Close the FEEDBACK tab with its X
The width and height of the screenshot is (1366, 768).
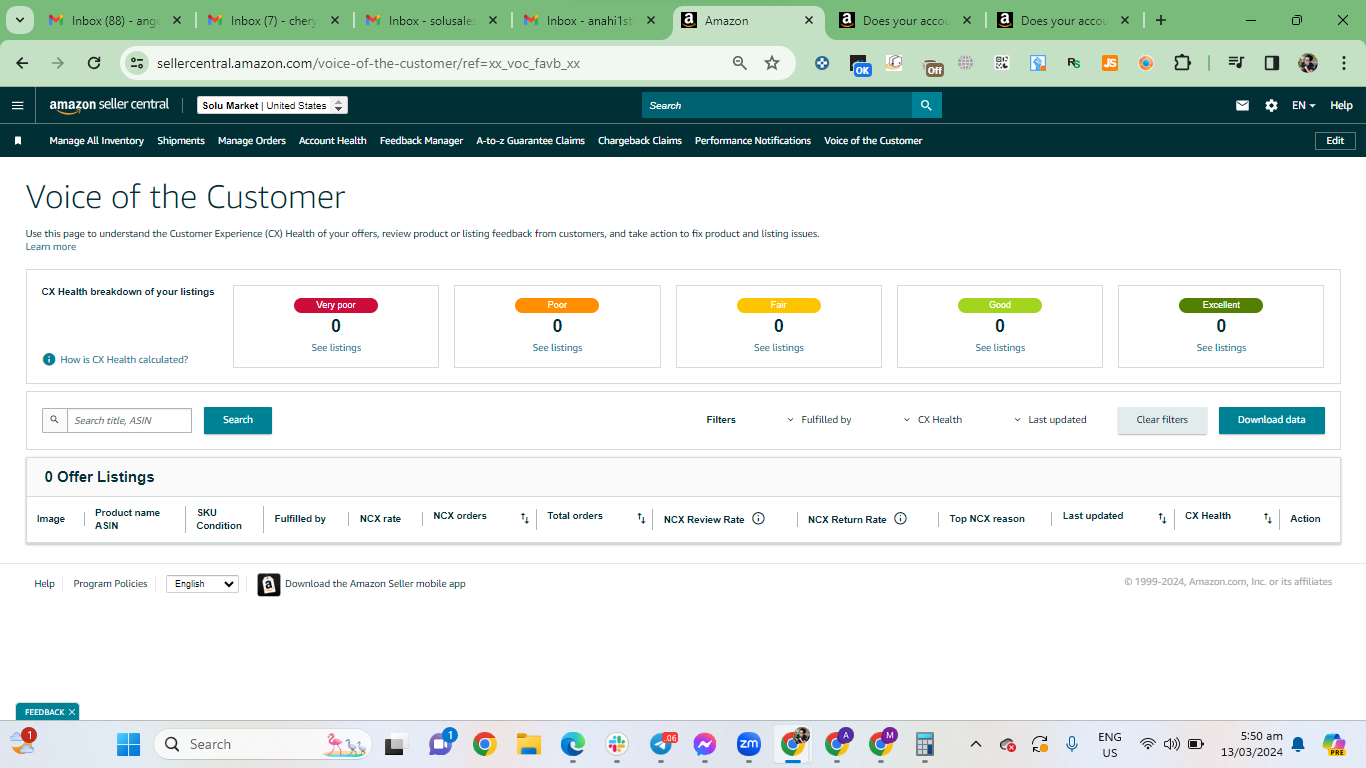pos(72,712)
